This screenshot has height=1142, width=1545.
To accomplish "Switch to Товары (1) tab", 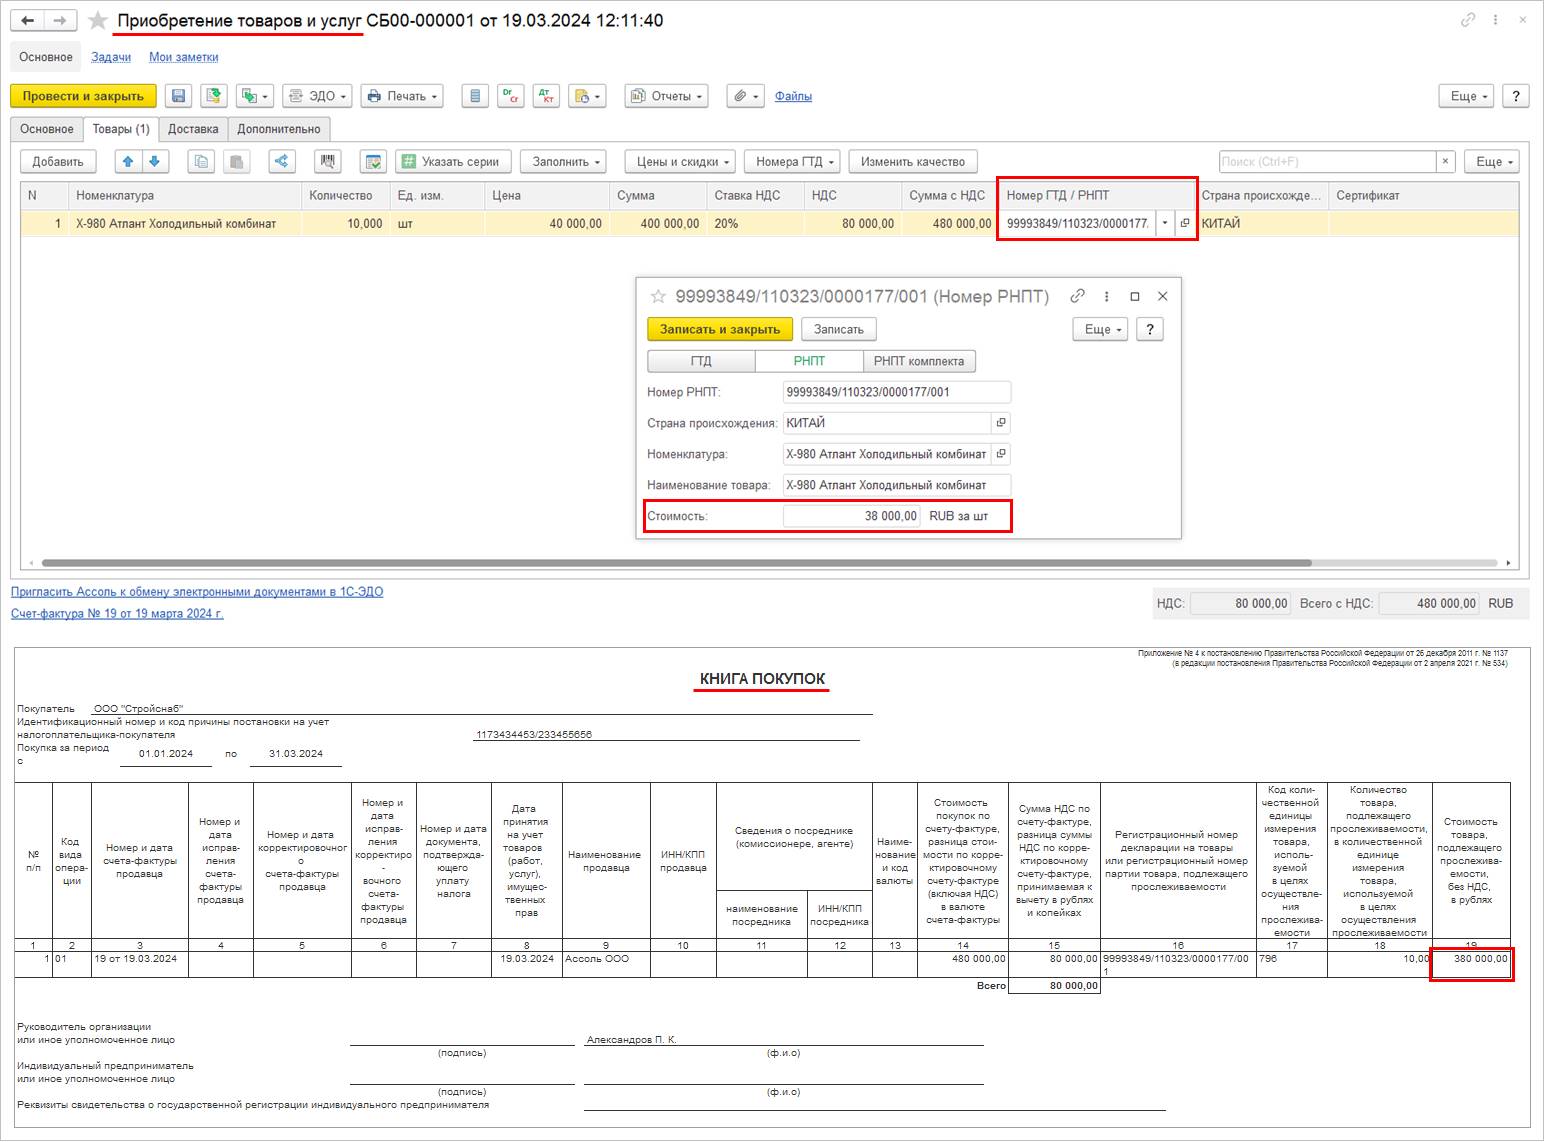I will [121, 129].
